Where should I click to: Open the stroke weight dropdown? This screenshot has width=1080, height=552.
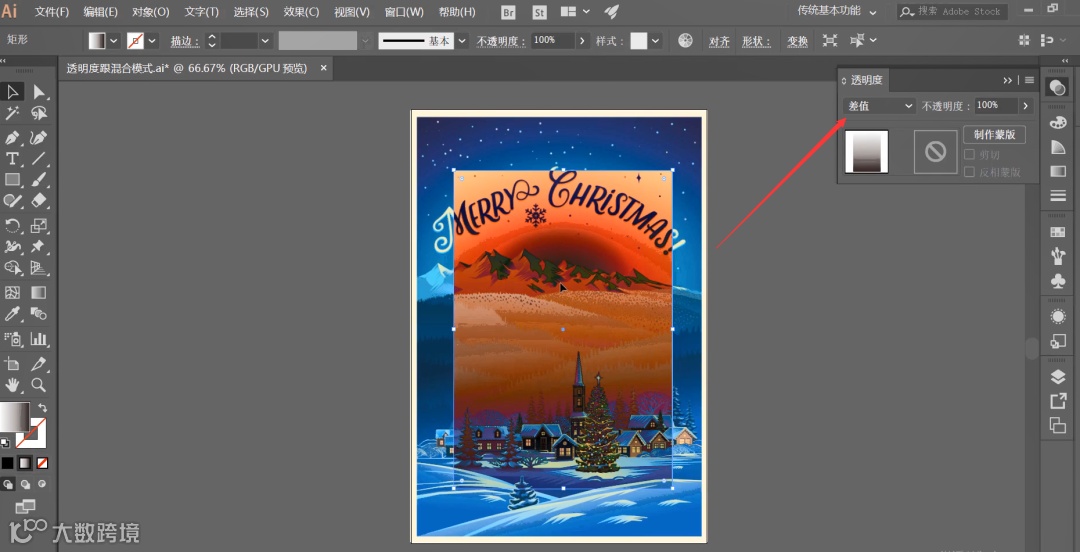[x=266, y=41]
